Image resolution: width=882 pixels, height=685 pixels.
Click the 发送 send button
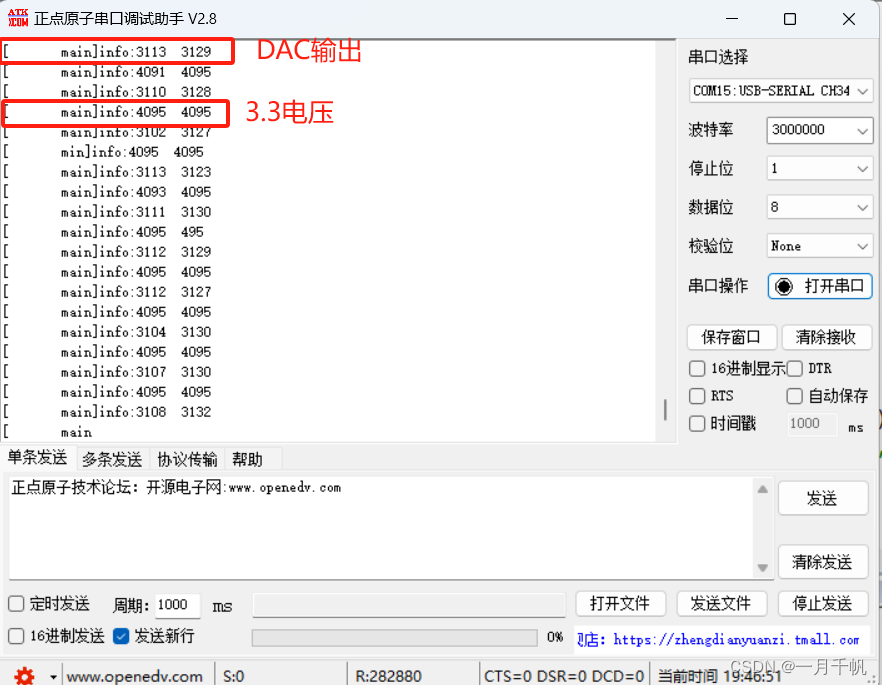pyautogui.click(x=823, y=497)
